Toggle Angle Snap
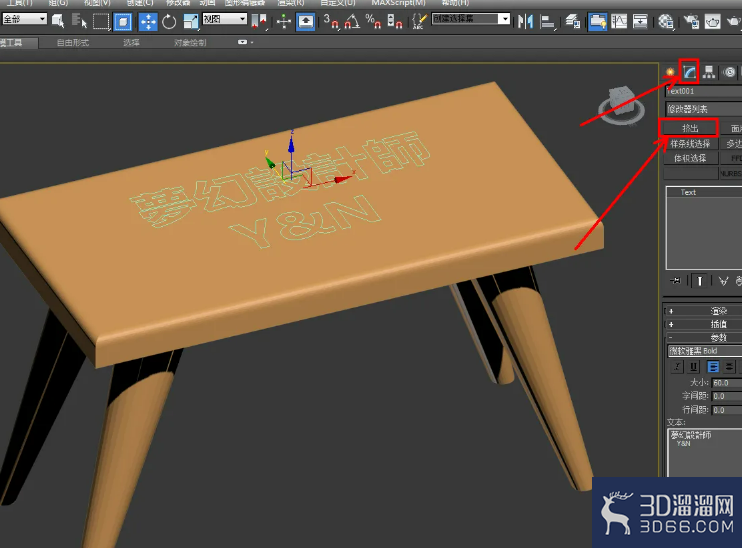 pos(352,22)
